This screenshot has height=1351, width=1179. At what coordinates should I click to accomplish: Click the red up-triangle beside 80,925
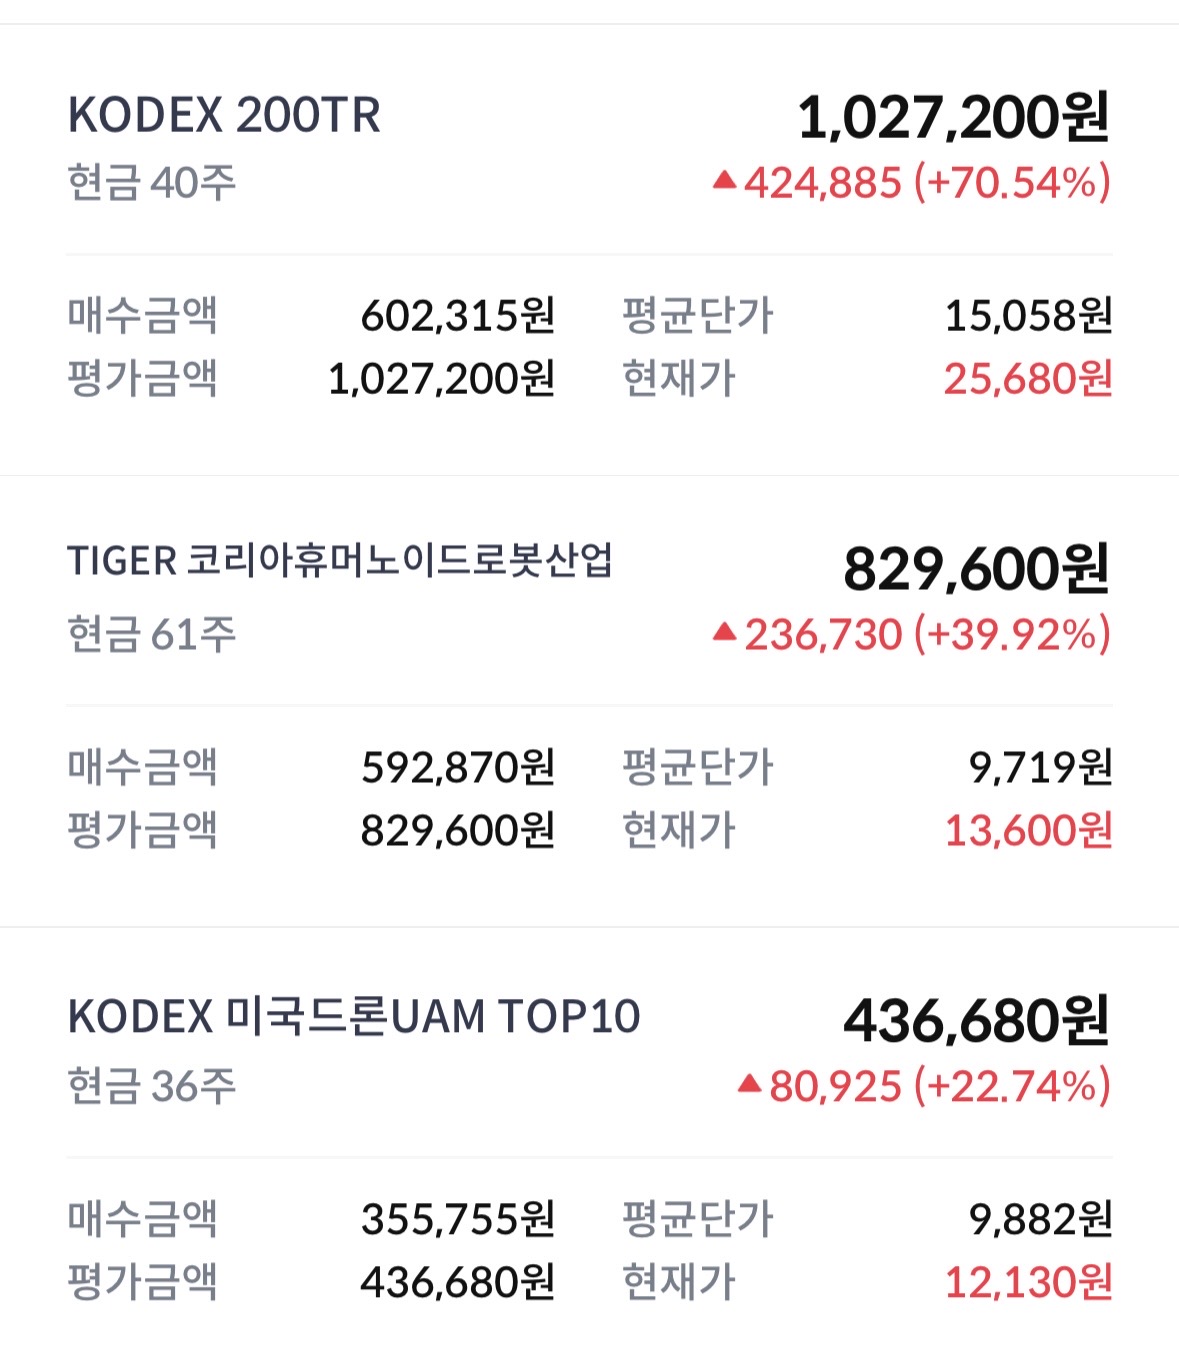click(750, 1084)
